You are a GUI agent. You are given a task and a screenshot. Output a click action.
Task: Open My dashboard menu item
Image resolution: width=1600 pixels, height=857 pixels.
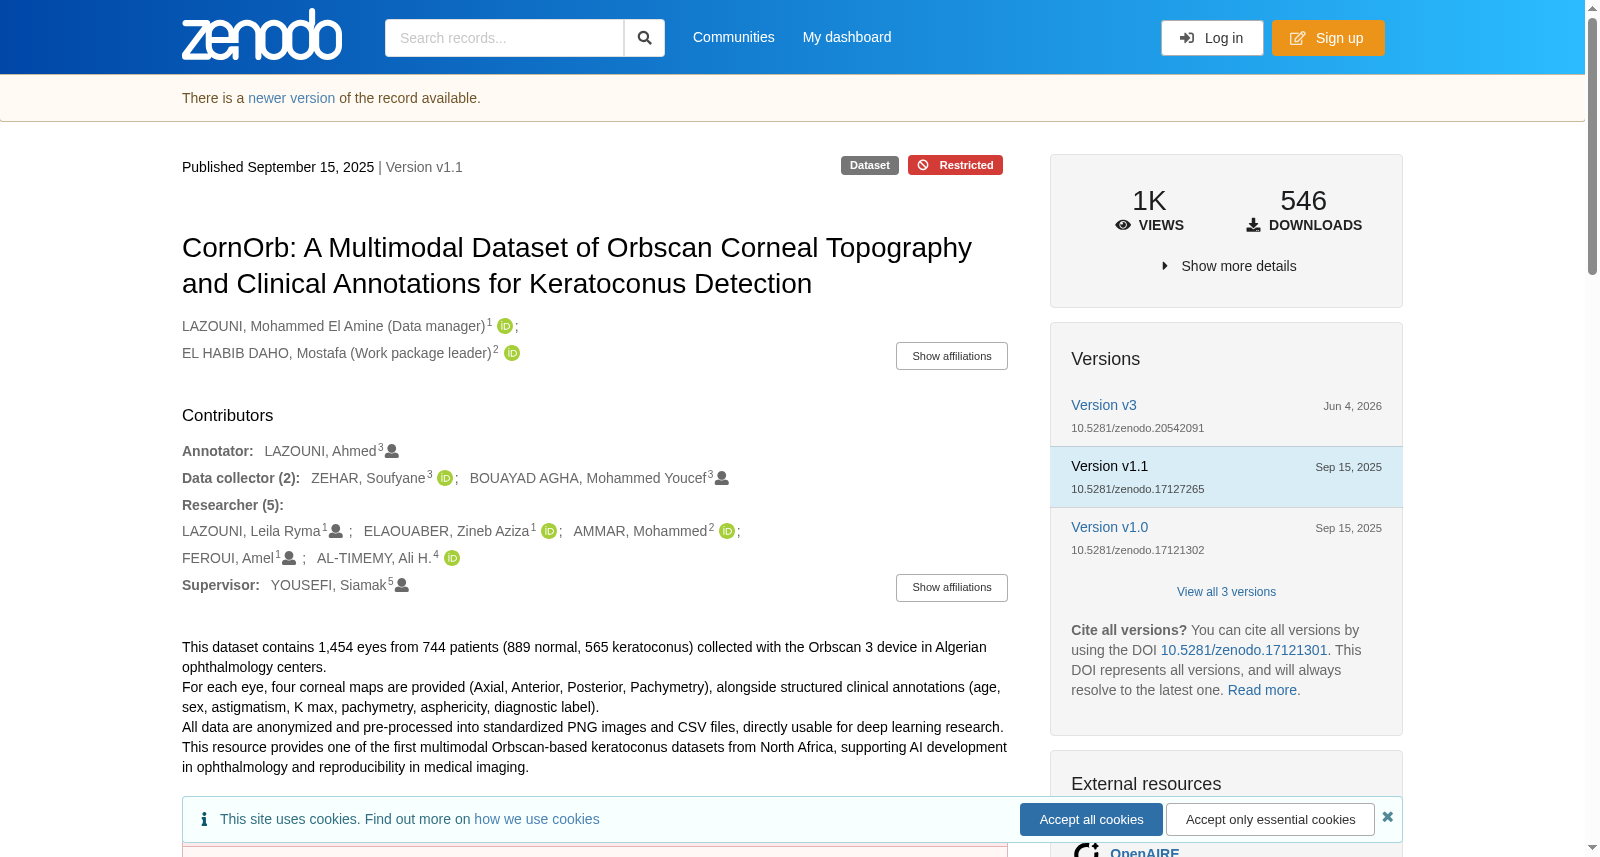tap(847, 37)
